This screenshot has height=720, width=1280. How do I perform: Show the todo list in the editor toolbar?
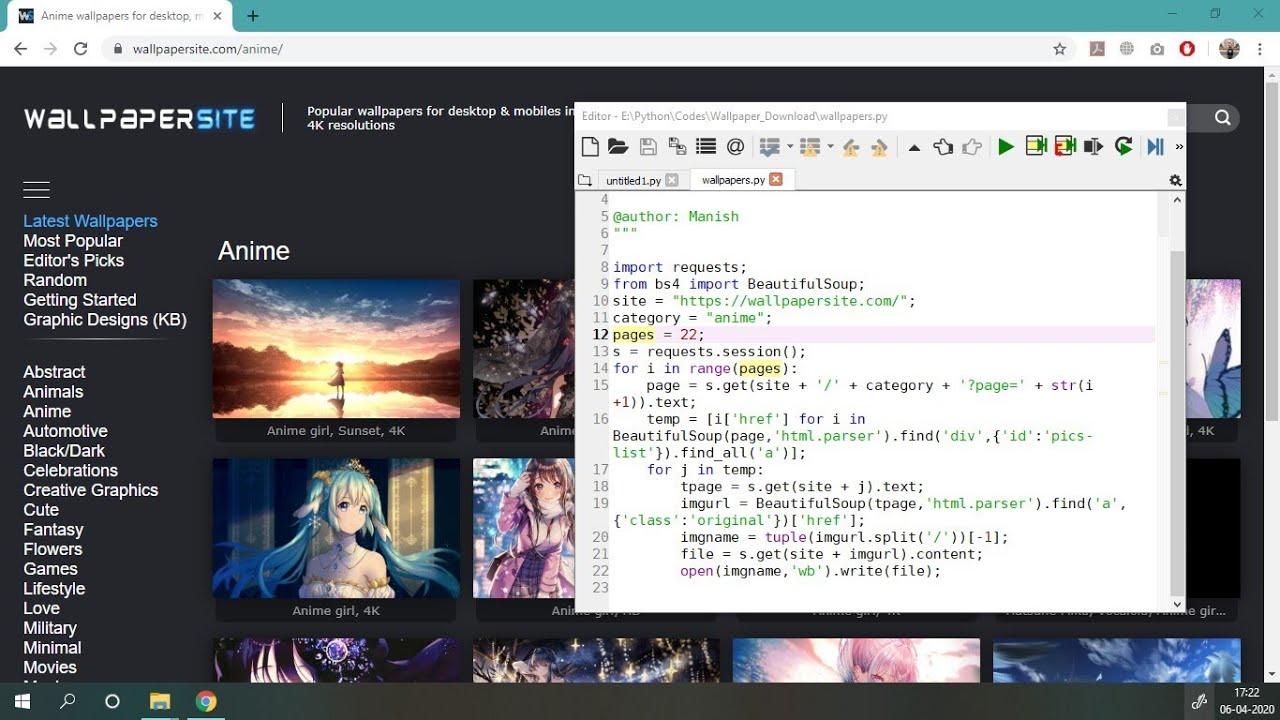[x=769, y=147]
